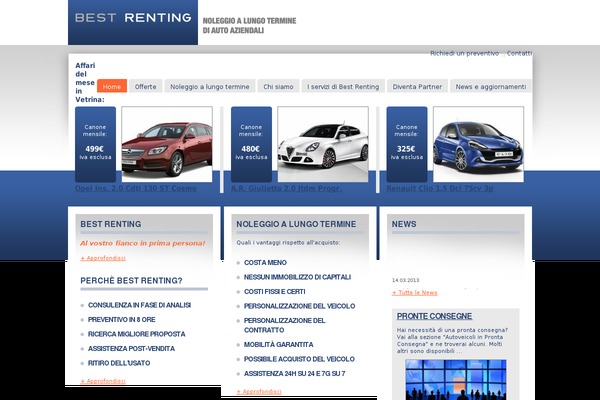Open Renault Clio 1.5 Dci 75cv 3p link
Image resolution: width=600 pixels, height=400 pixels.
[x=440, y=188]
